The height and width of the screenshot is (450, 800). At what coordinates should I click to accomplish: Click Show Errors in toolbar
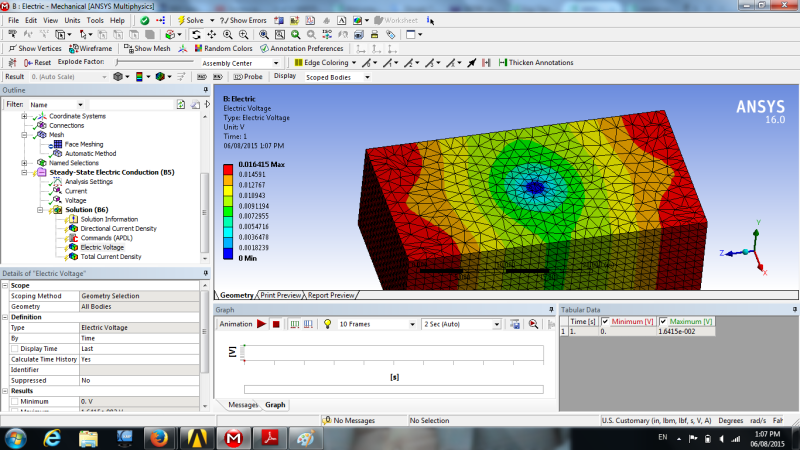[243, 20]
